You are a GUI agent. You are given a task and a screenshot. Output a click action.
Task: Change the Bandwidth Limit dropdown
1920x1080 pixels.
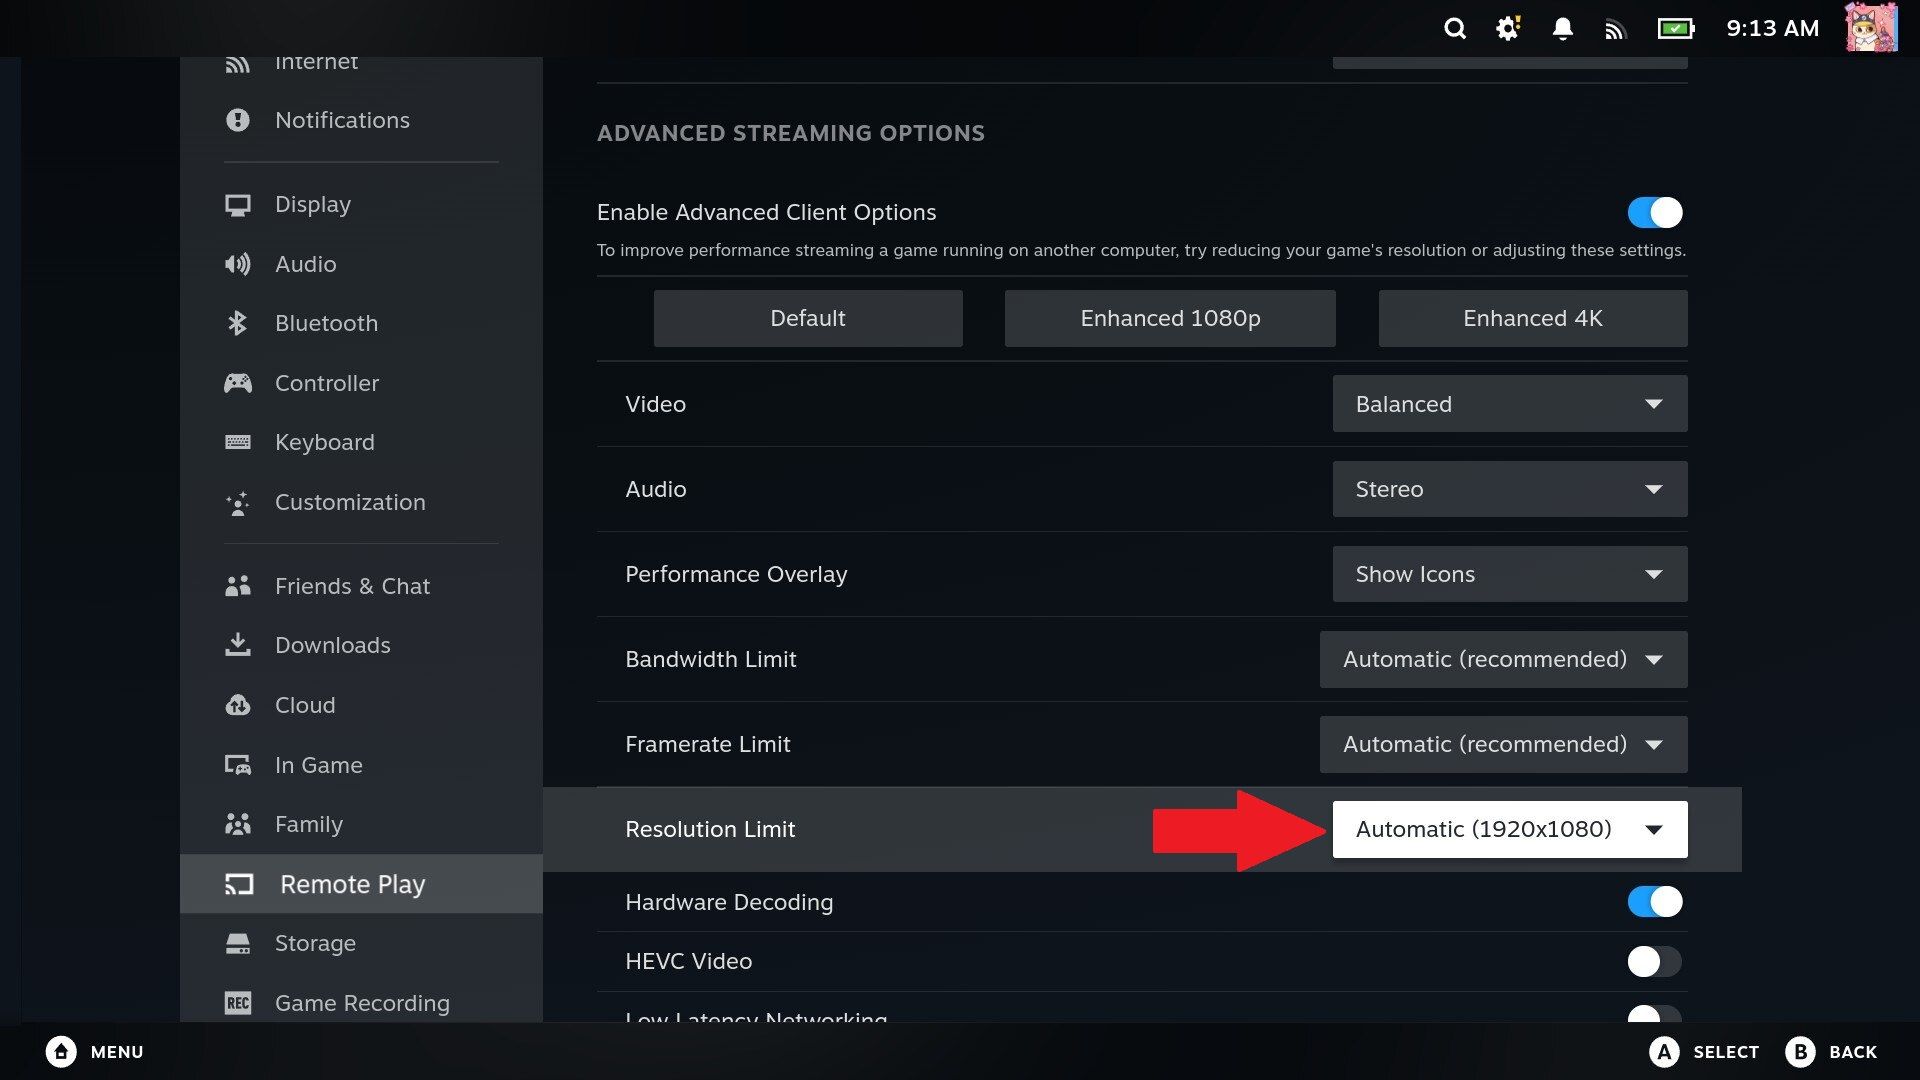tap(1503, 659)
